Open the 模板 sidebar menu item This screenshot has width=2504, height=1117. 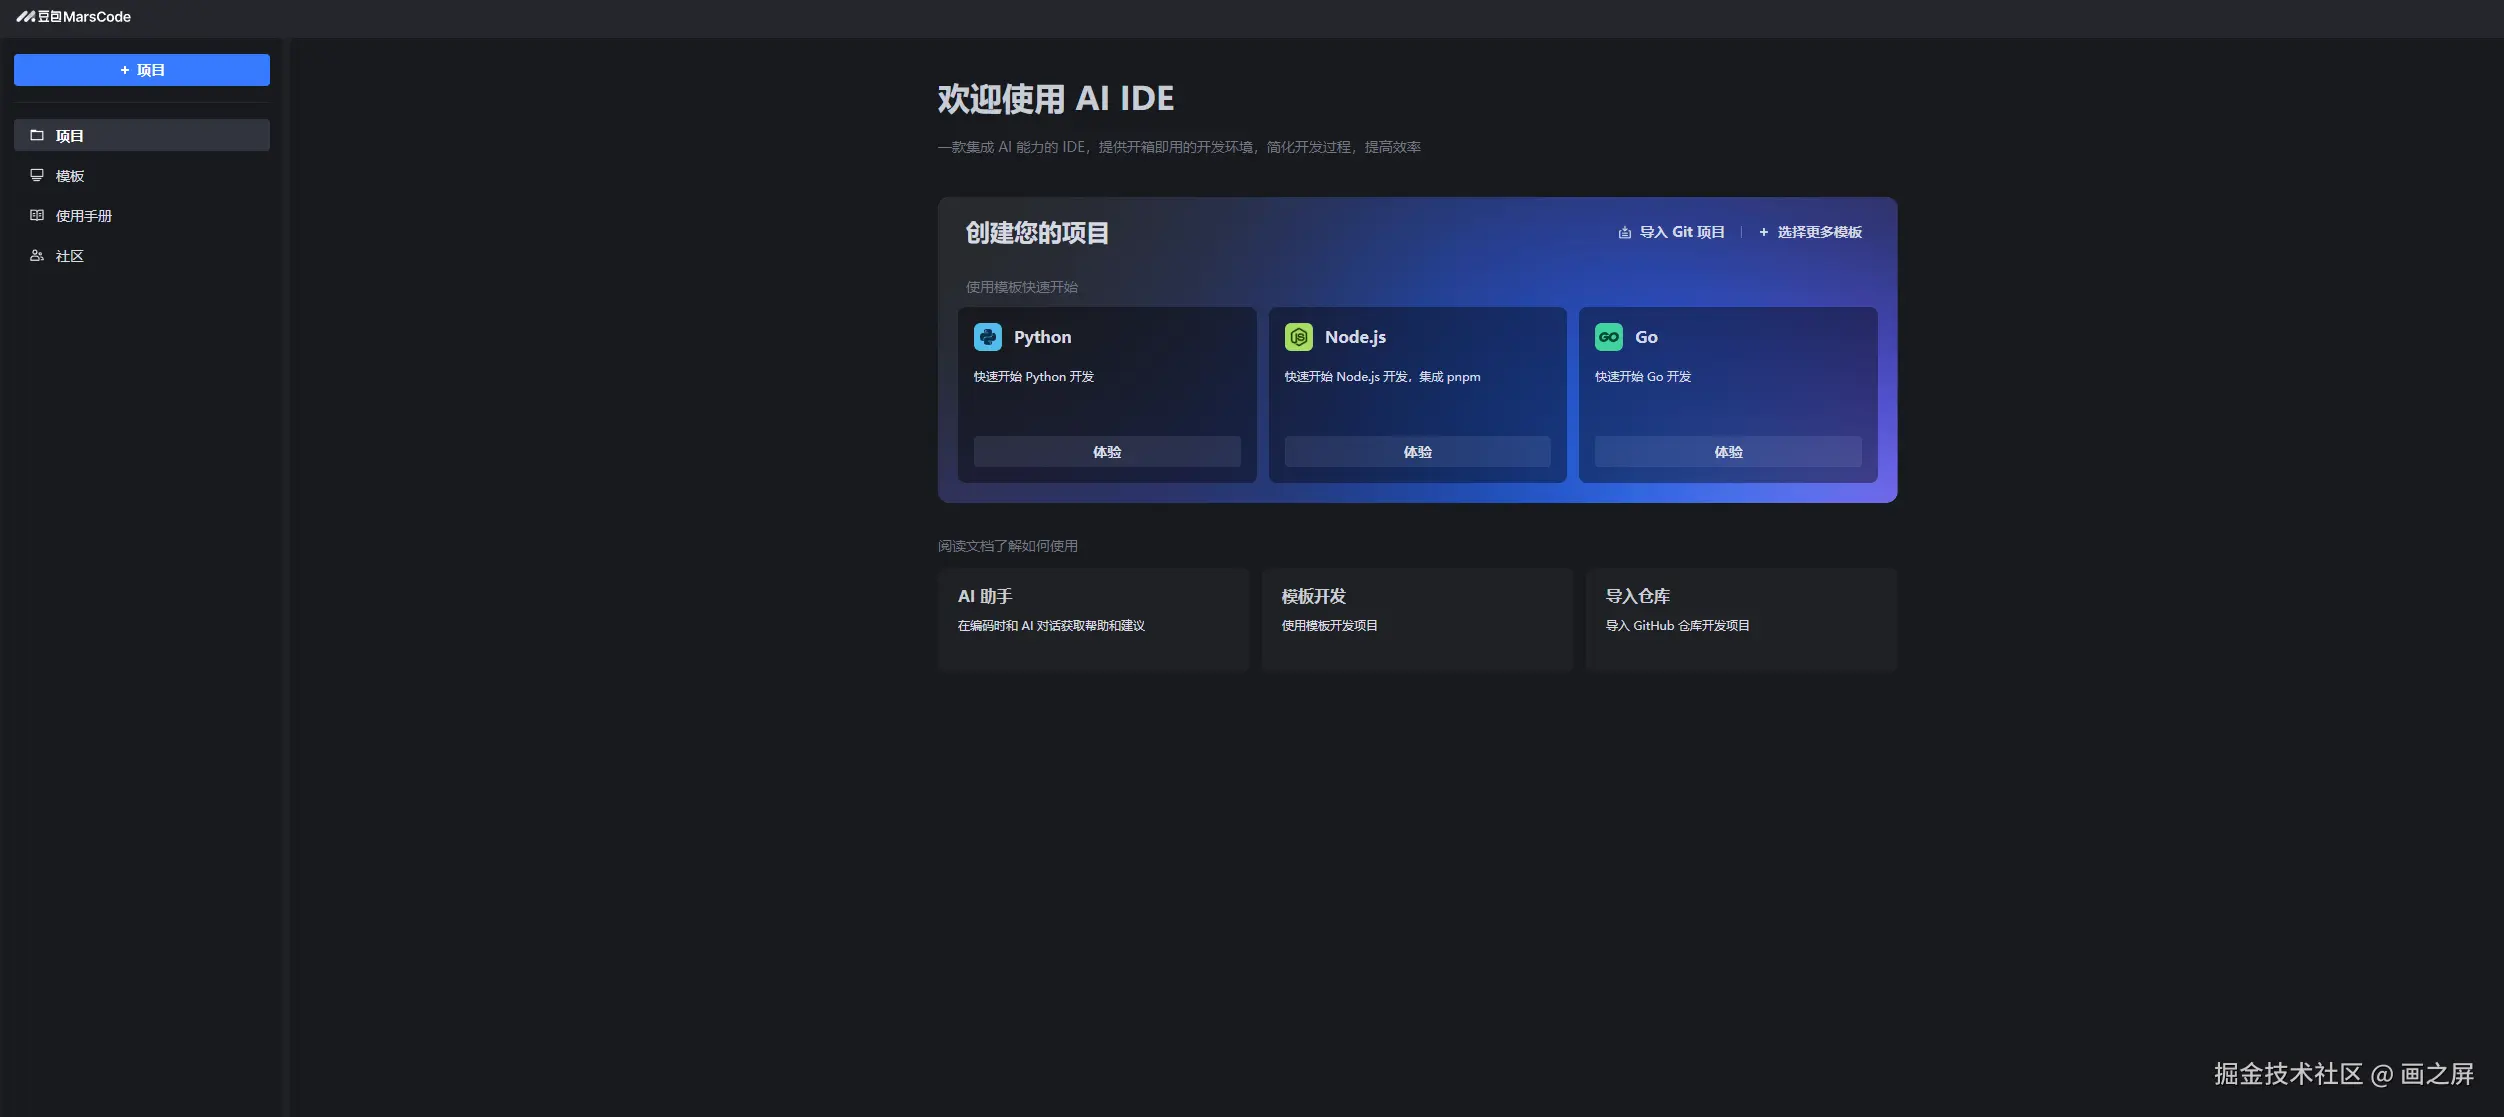[x=70, y=176]
